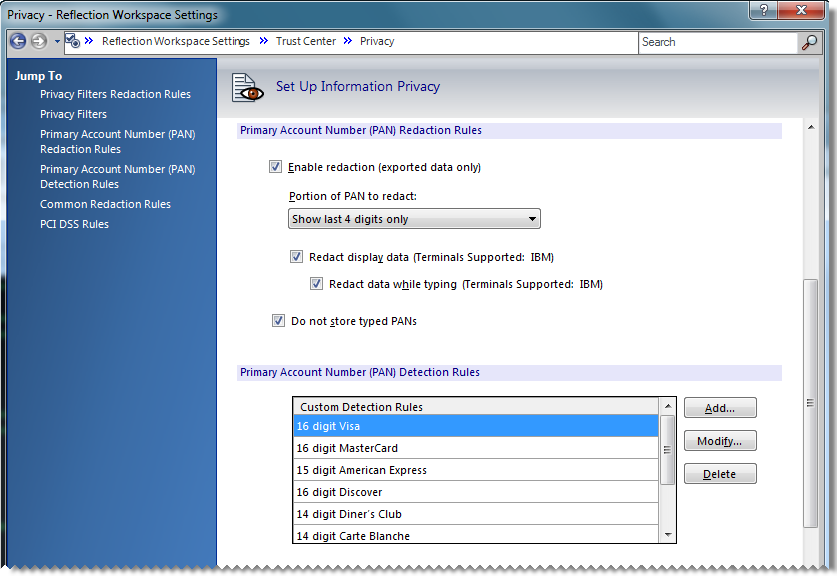Click the Information Privacy eye document icon
The height and width of the screenshot is (576, 837).
pyautogui.click(x=247, y=88)
